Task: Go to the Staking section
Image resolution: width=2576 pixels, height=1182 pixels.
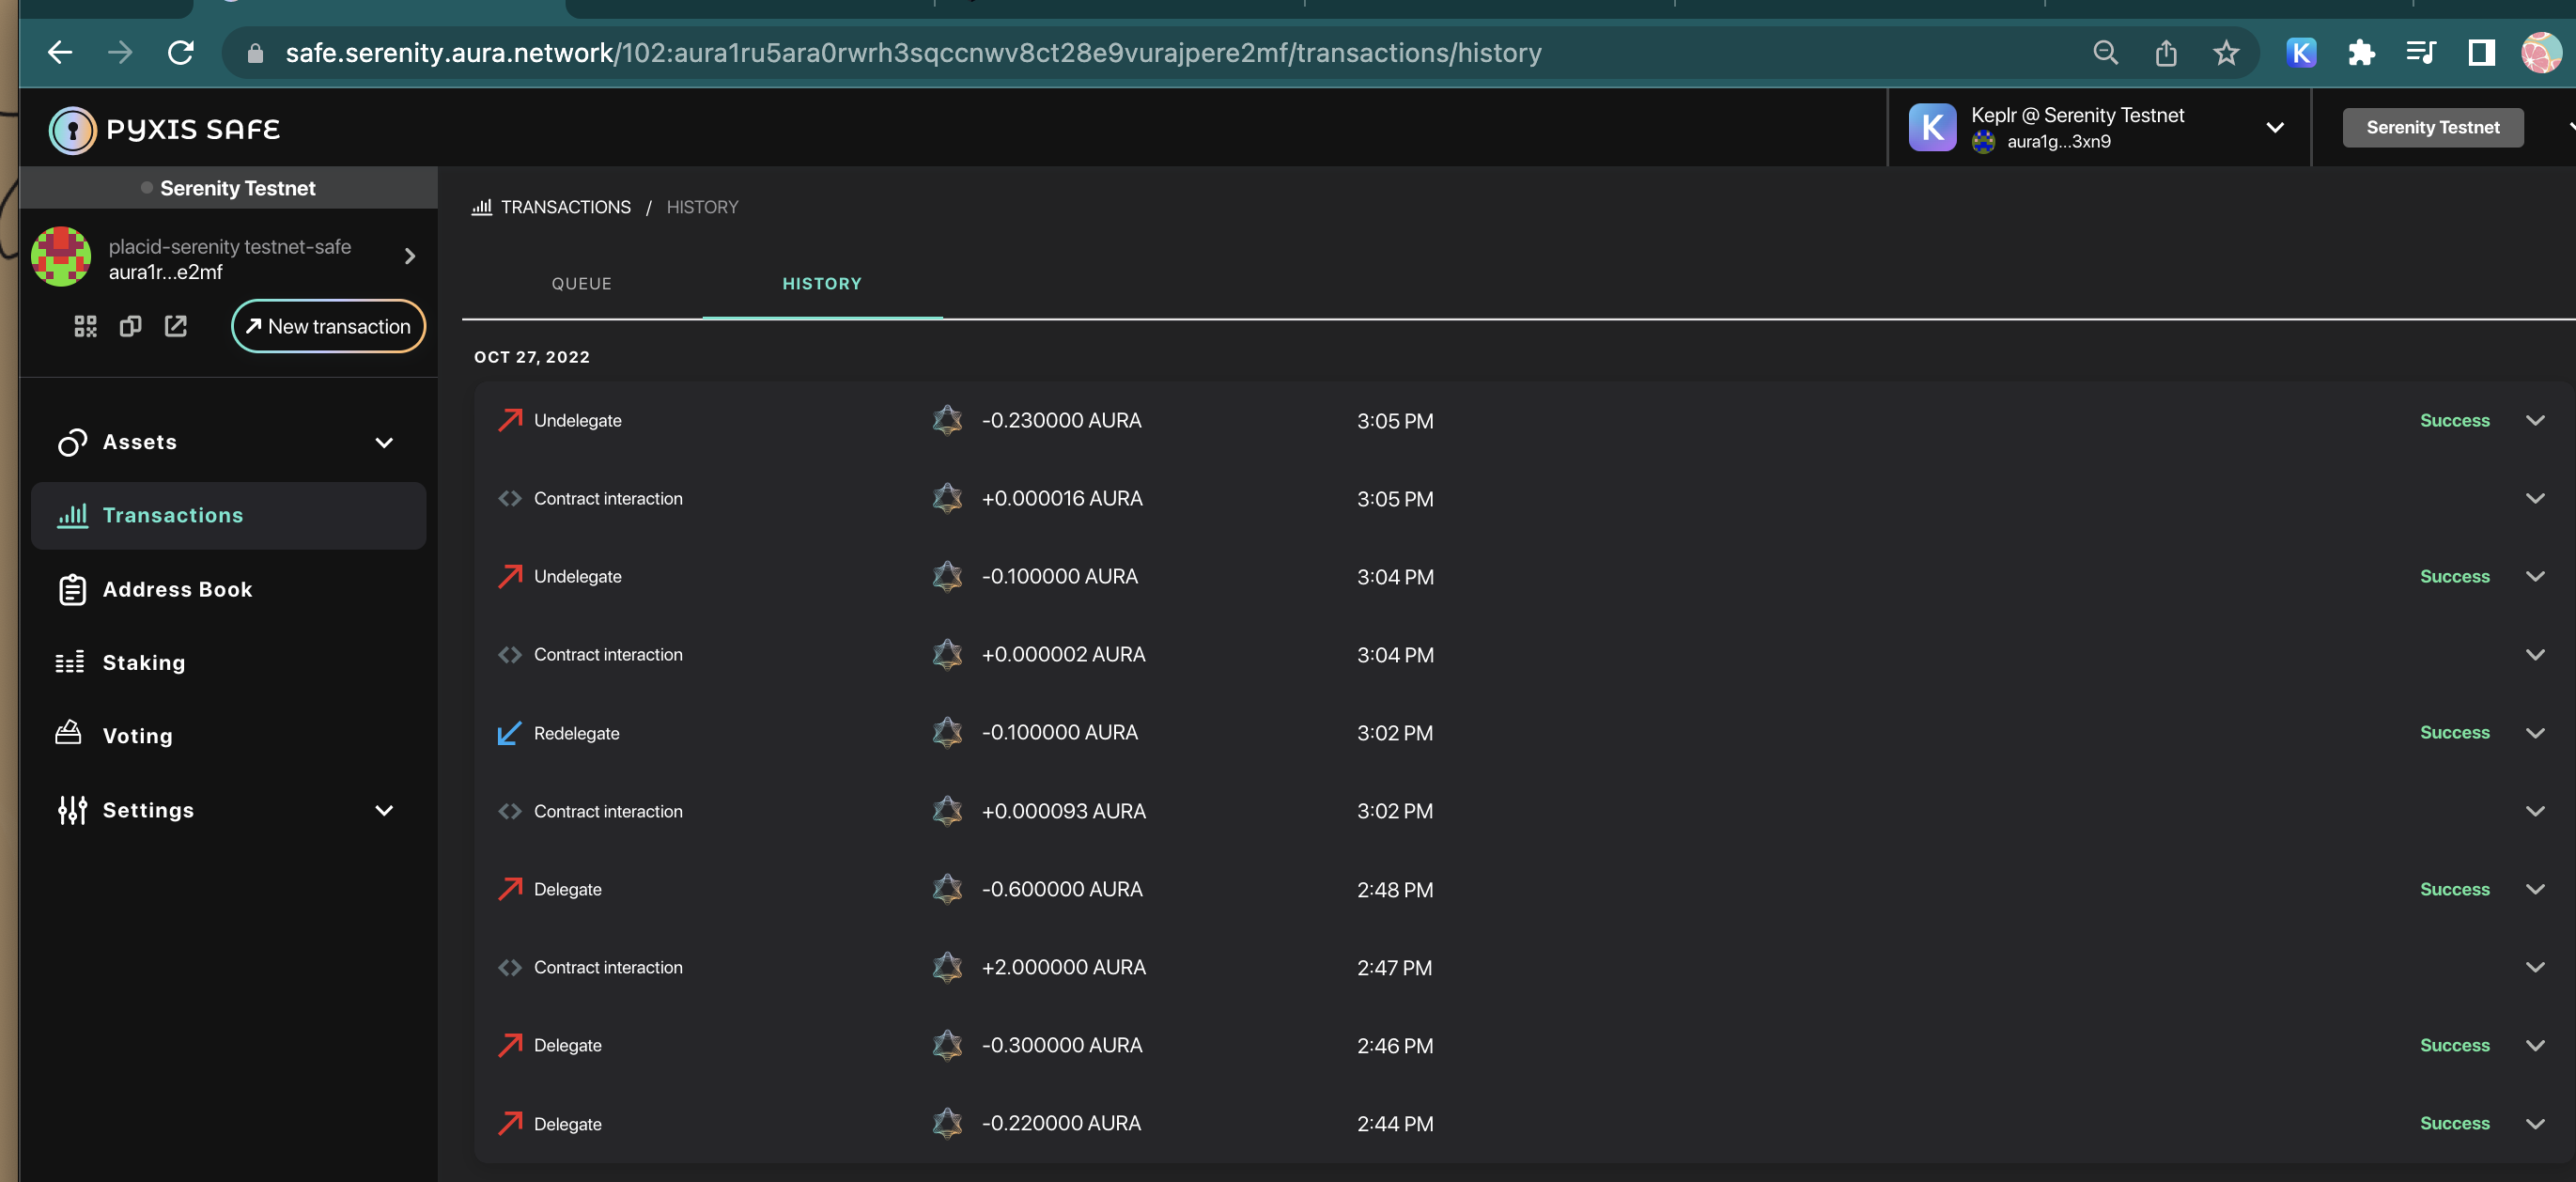Action: [x=144, y=662]
